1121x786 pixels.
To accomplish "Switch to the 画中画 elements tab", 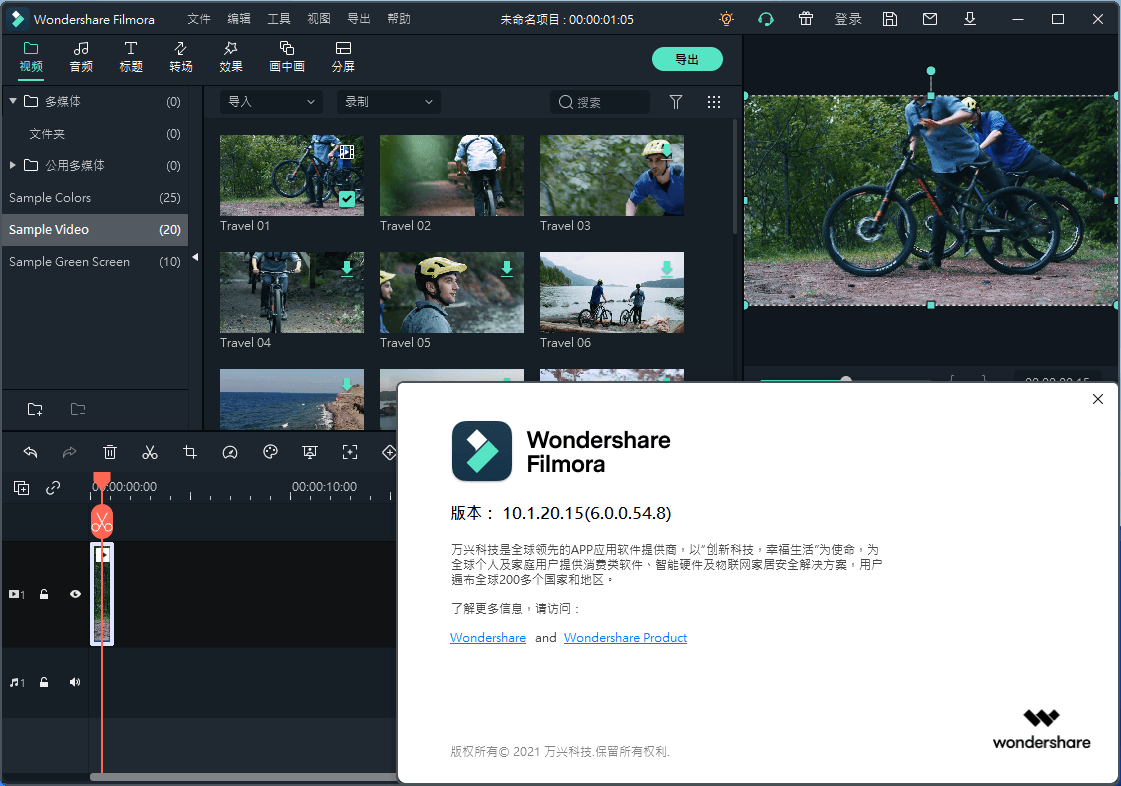I will coord(287,57).
